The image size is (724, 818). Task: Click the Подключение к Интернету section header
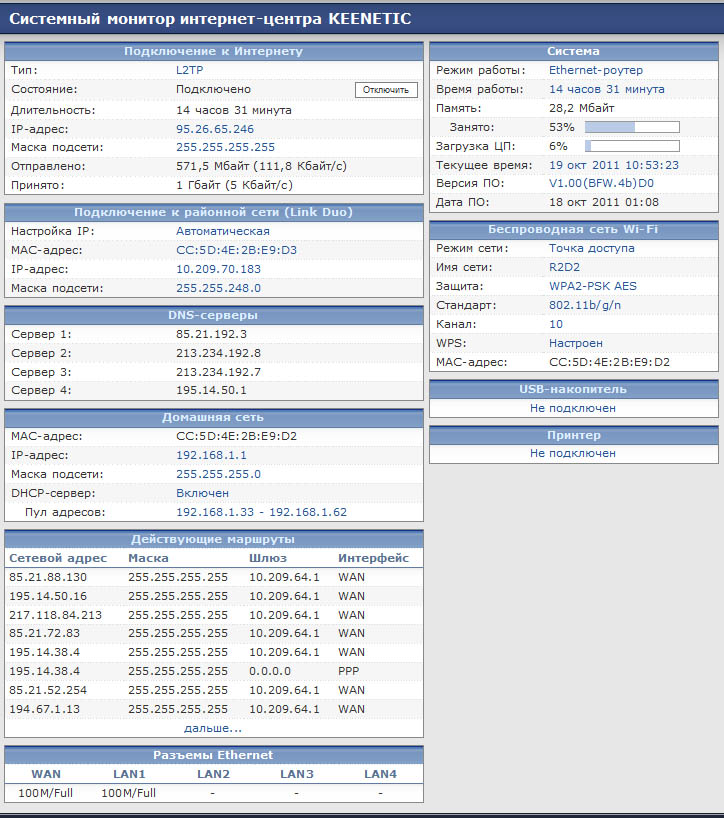tap(213, 51)
